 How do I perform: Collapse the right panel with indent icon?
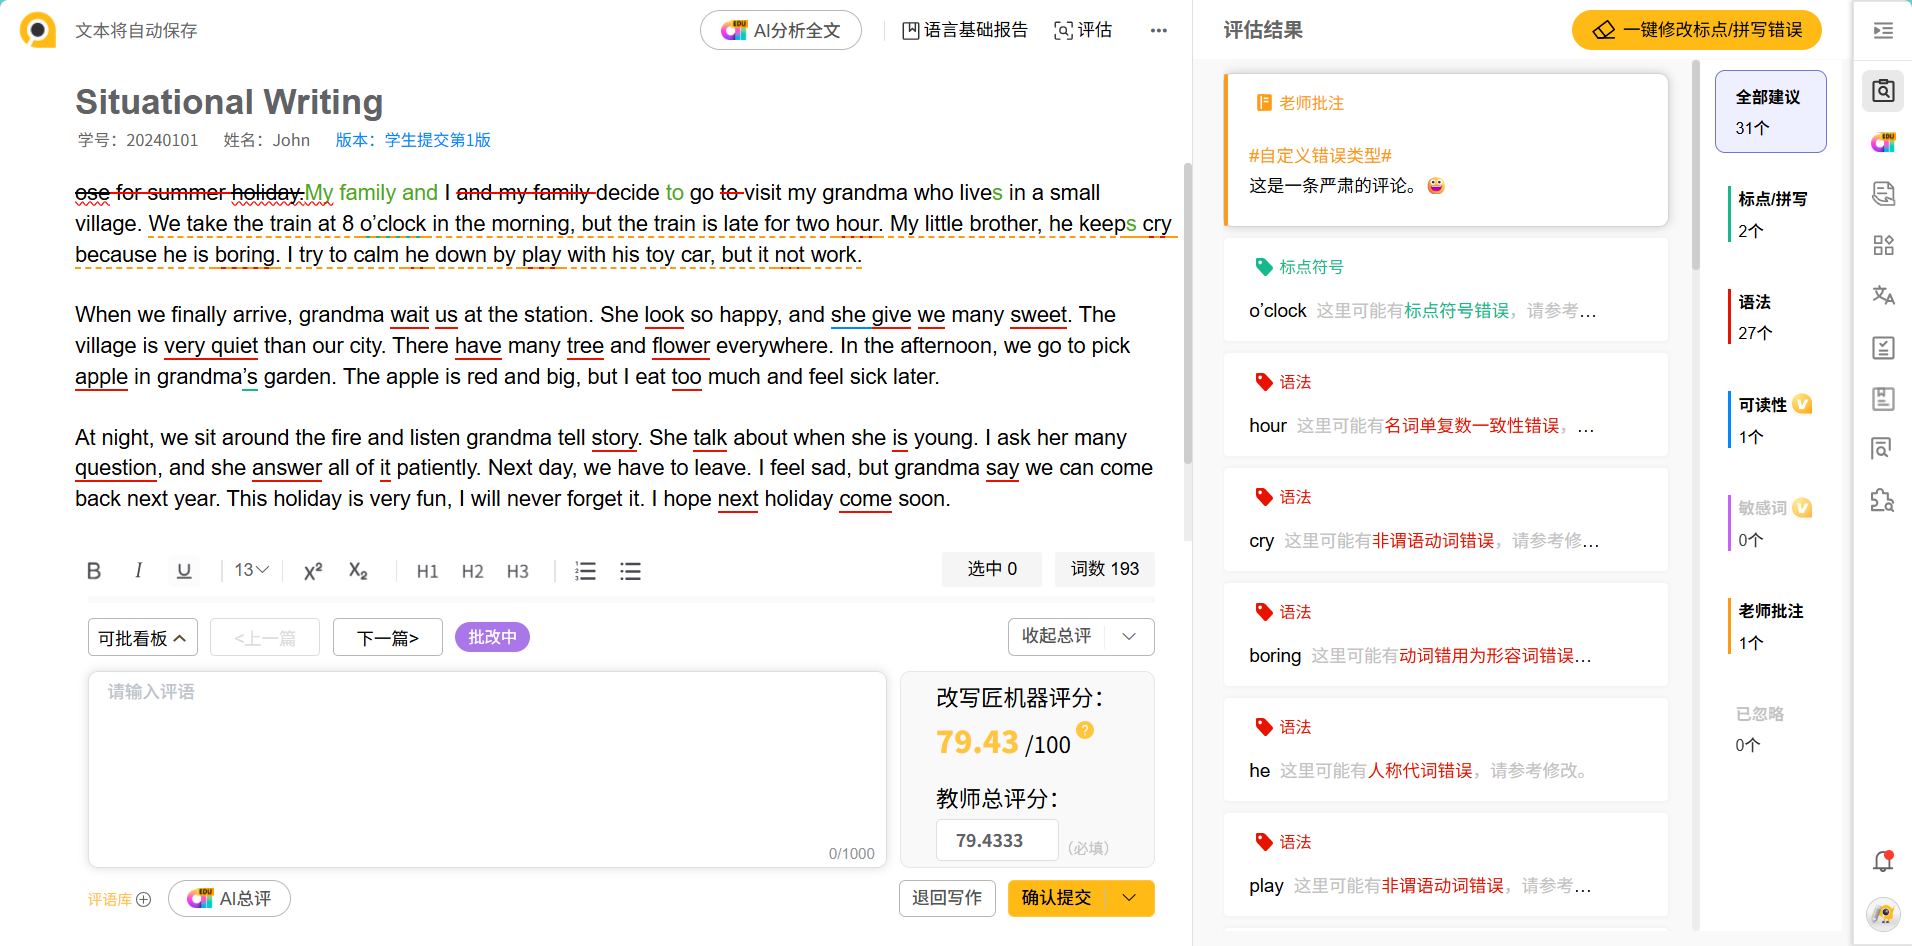click(1883, 31)
